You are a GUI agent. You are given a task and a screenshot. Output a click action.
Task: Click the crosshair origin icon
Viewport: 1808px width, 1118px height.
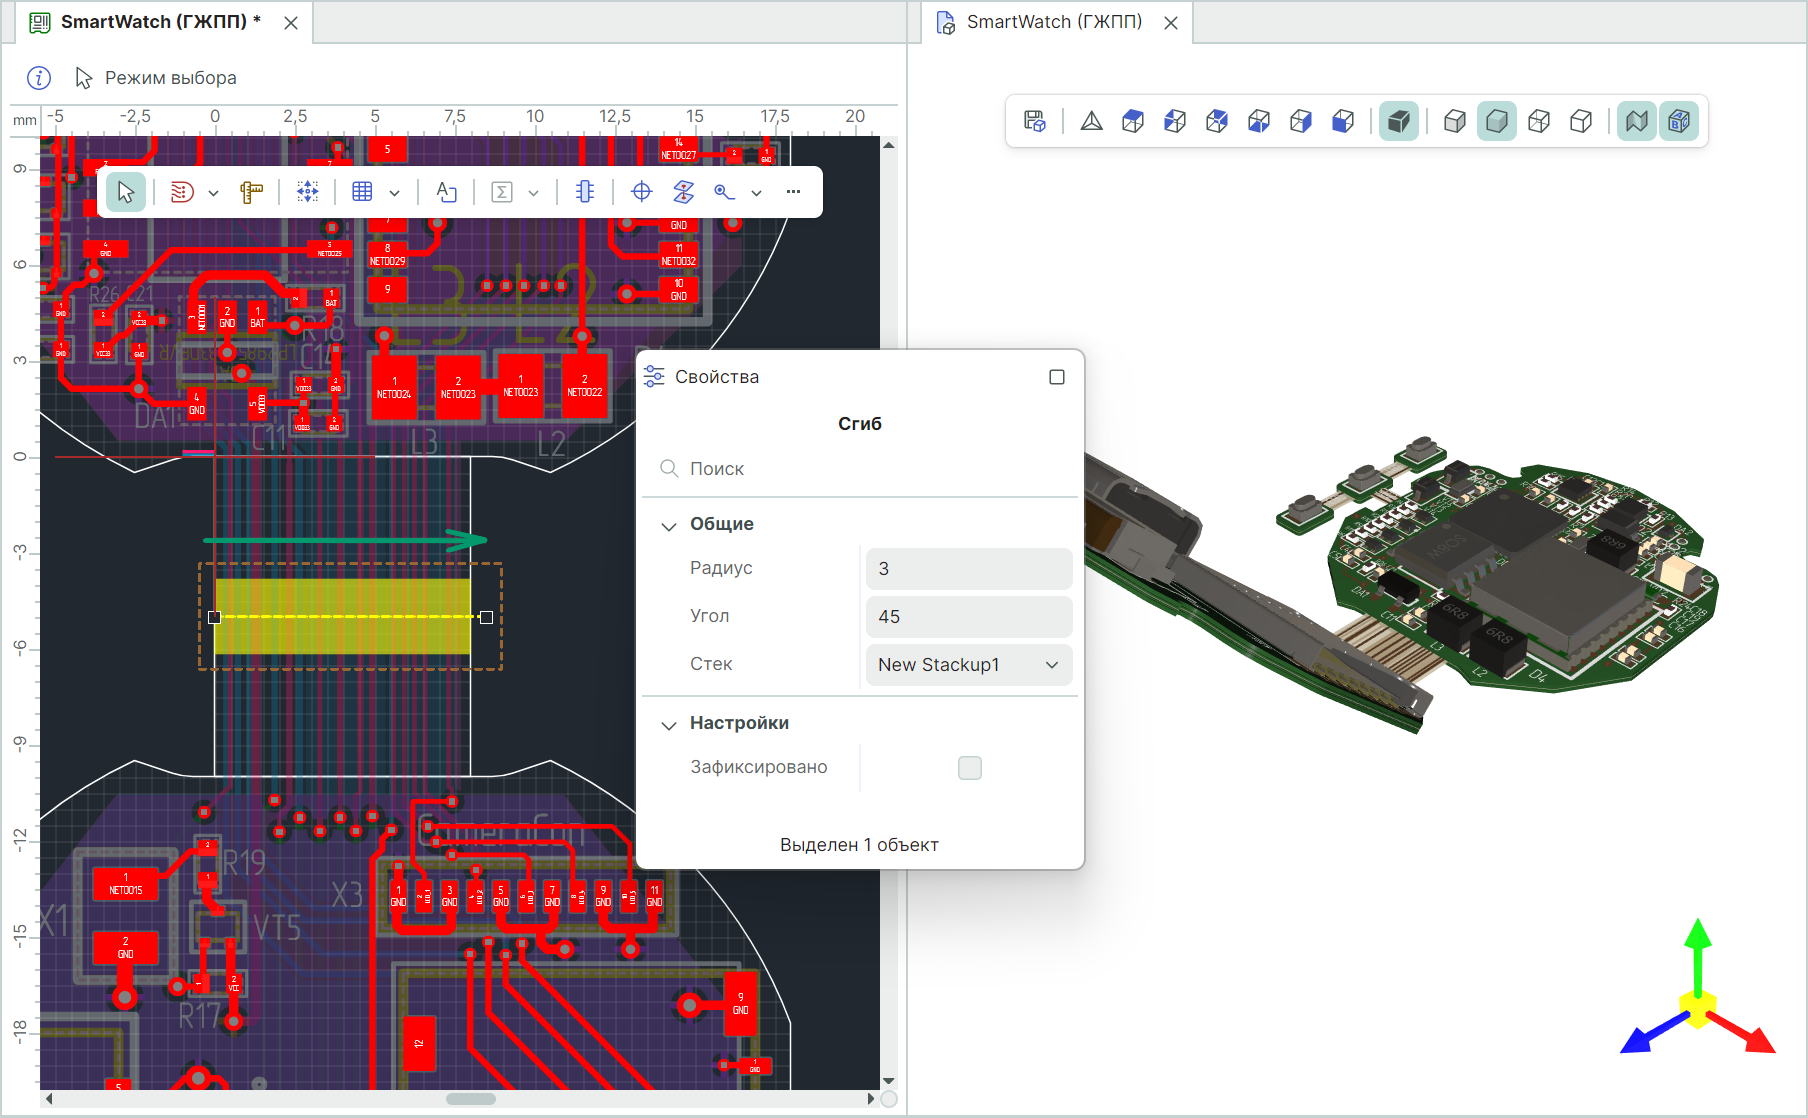[641, 192]
